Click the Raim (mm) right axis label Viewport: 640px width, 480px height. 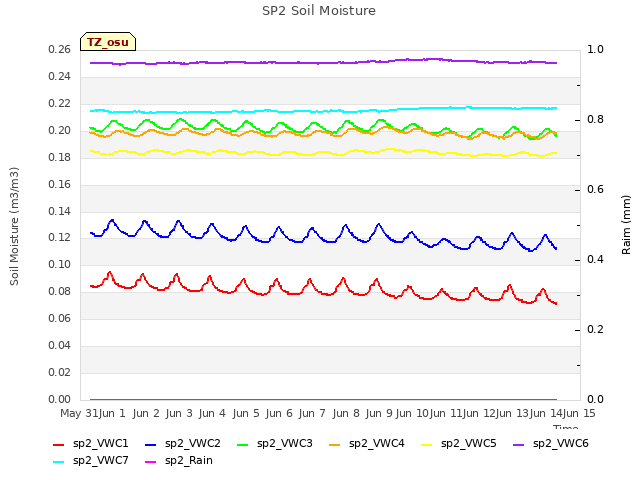click(626, 225)
